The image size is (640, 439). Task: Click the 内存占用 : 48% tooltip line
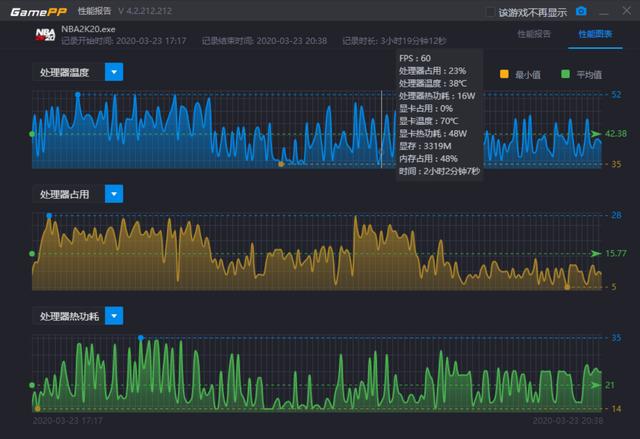pyautogui.click(x=428, y=159)
